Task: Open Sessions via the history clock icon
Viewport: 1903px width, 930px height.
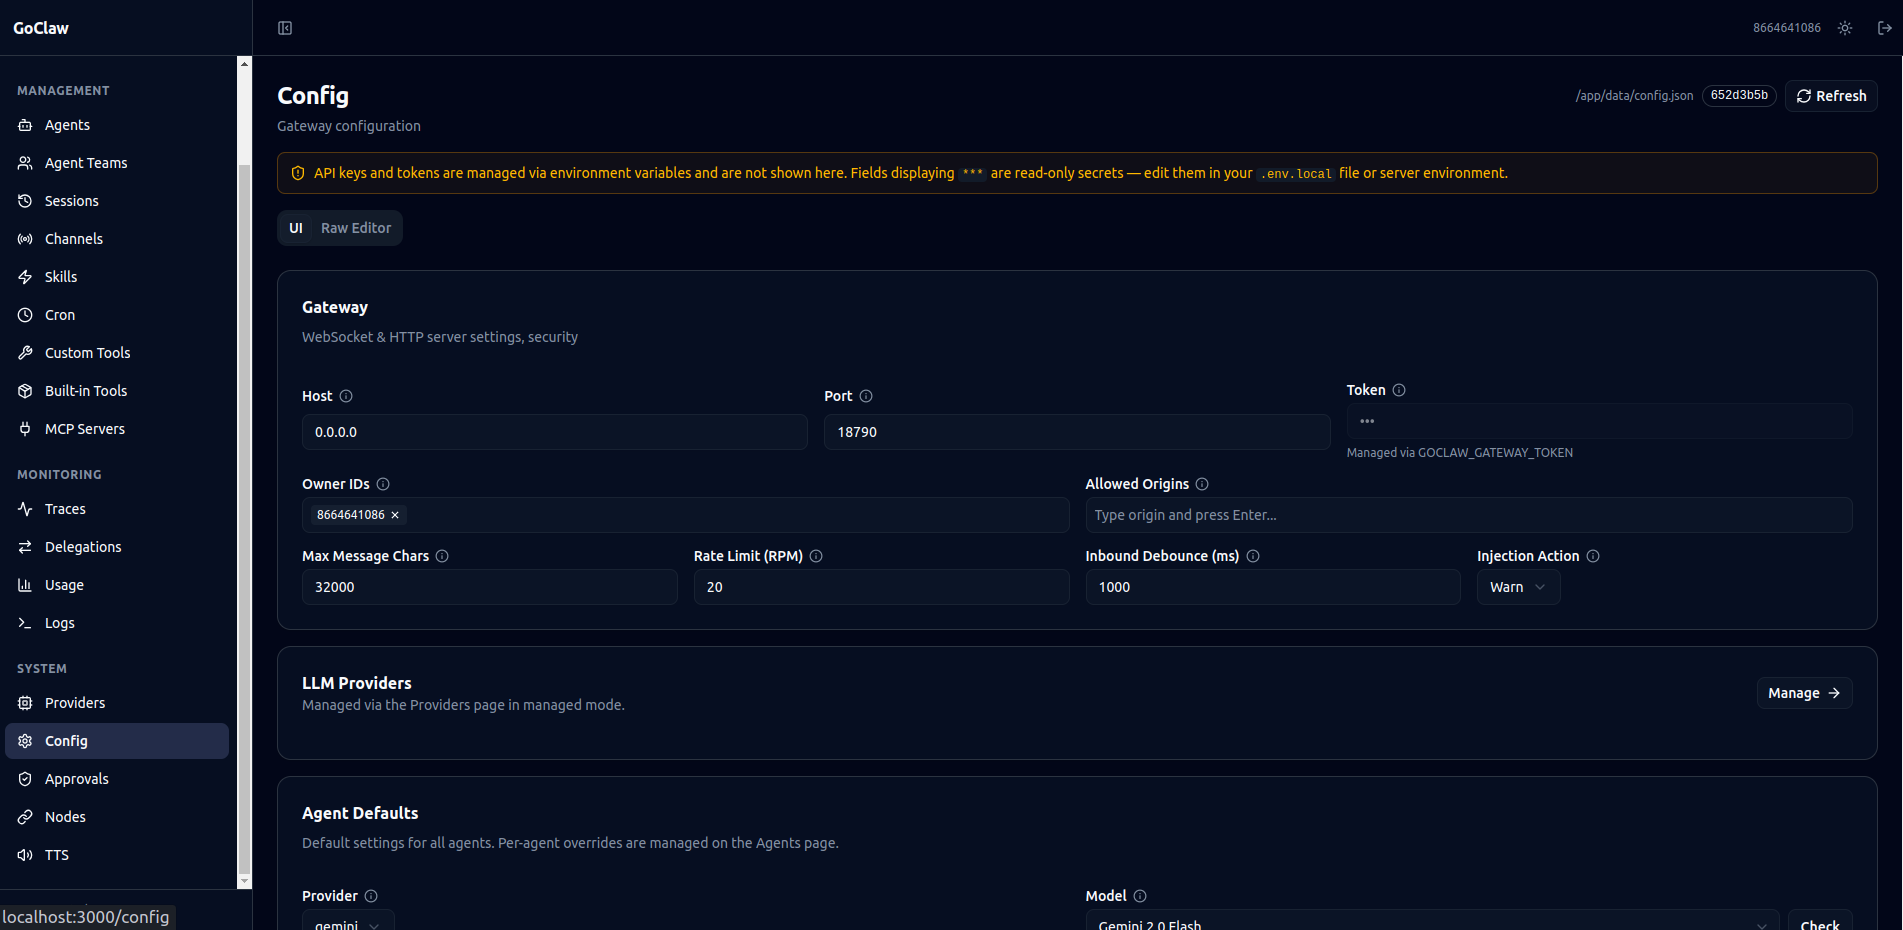Action: pyautogui.click(x=26, y=200)
